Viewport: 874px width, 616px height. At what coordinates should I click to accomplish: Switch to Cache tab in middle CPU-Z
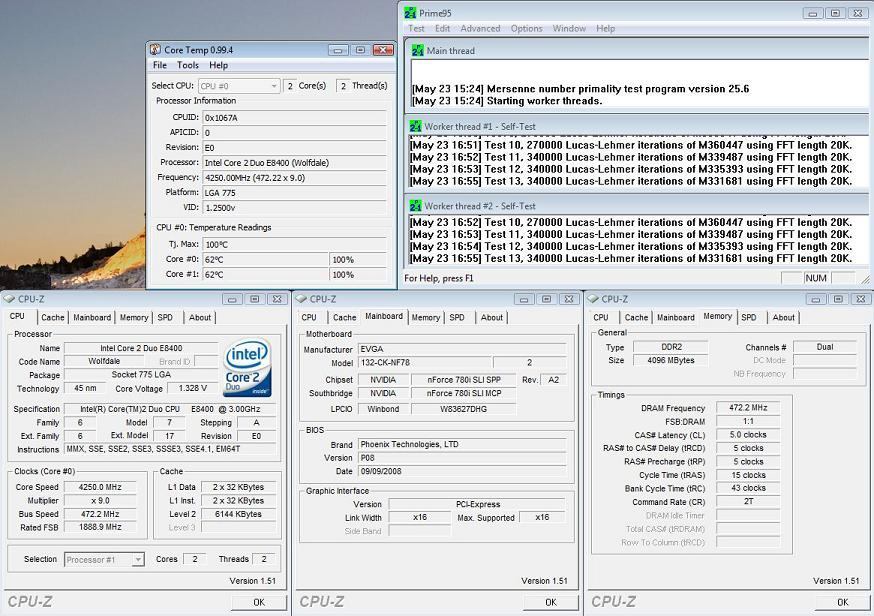pyautogui.click(x=344, y=317)
